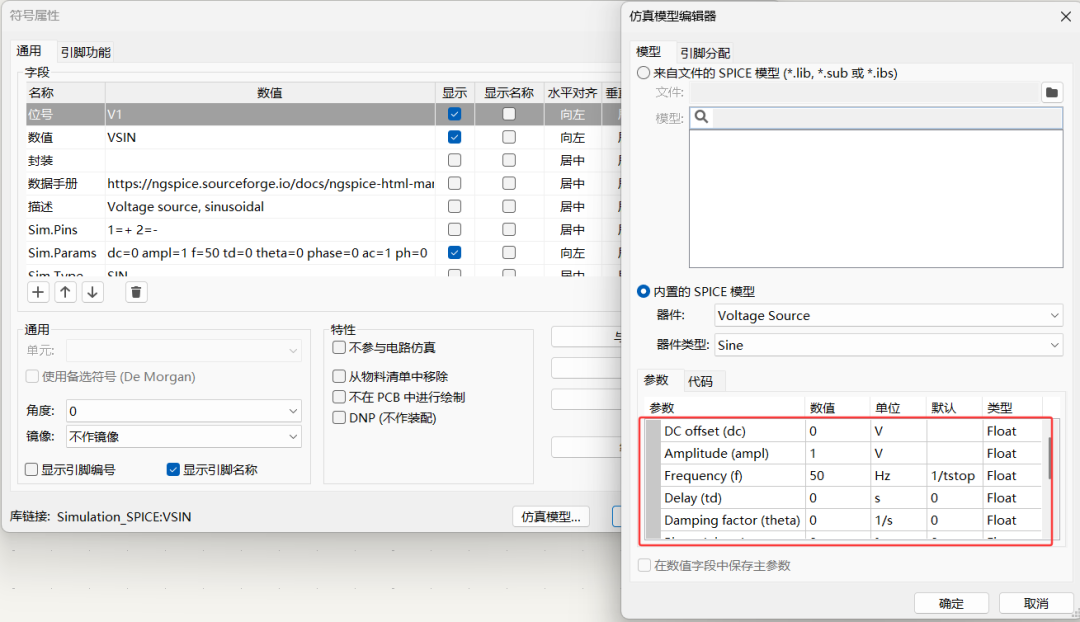The image size is (1080, 622).
Task: Click the 显示名称 column header
Action: pos(509,92)
